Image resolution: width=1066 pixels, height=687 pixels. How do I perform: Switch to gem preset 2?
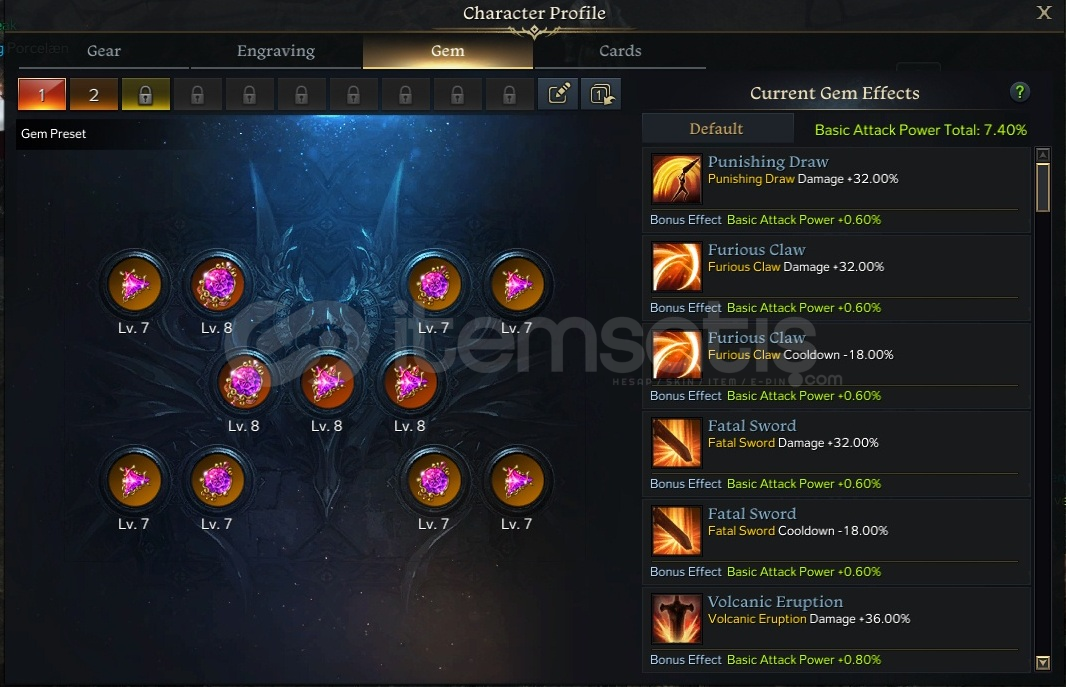pos(94,94)
